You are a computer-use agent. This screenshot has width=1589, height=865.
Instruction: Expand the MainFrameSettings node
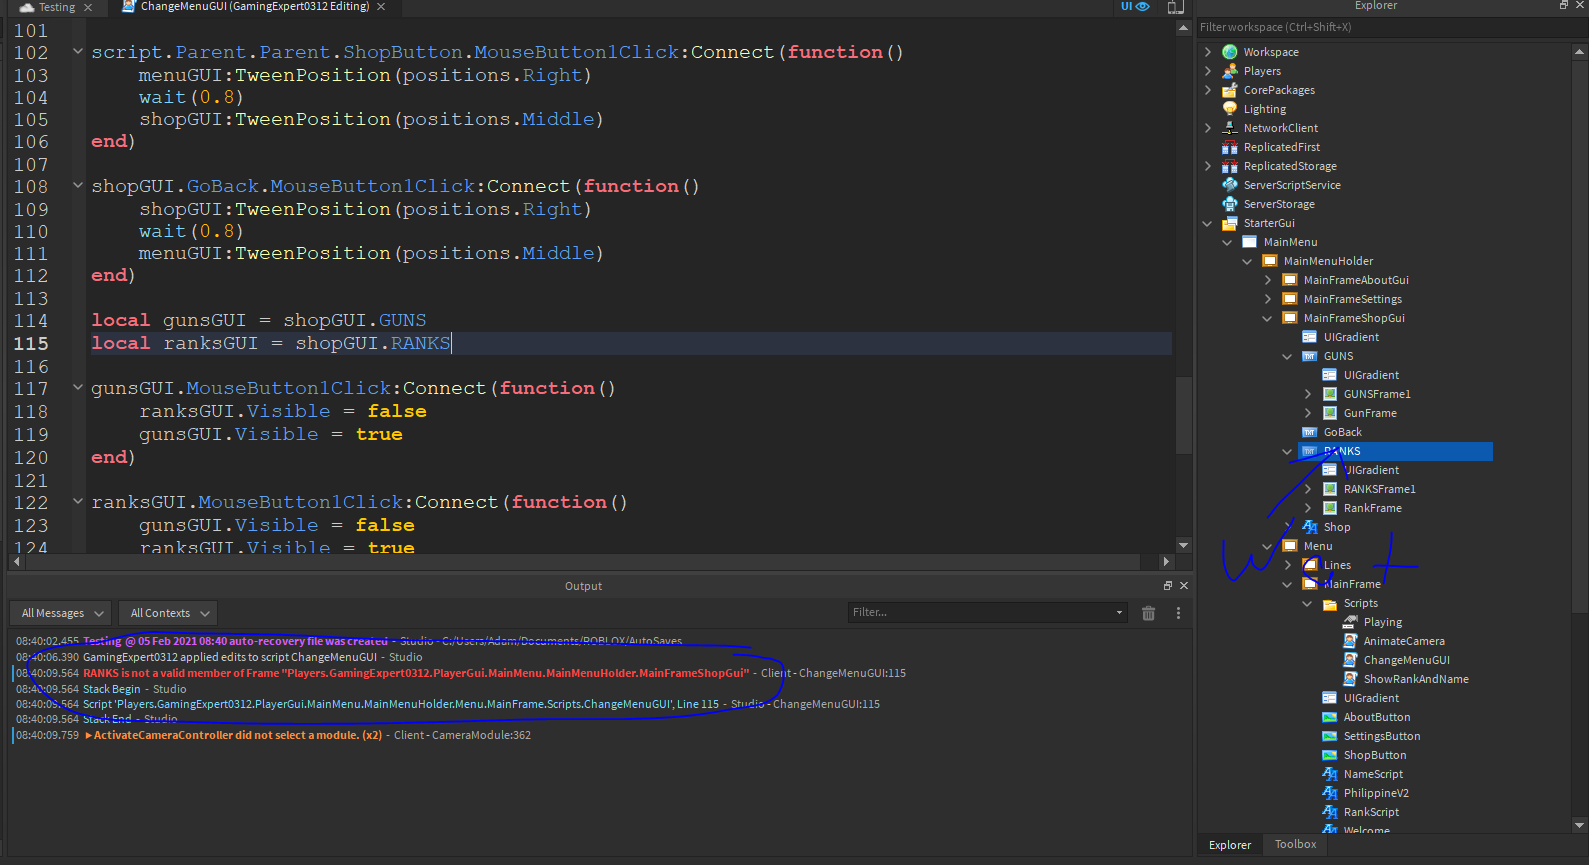click(x=1268, y=299)
